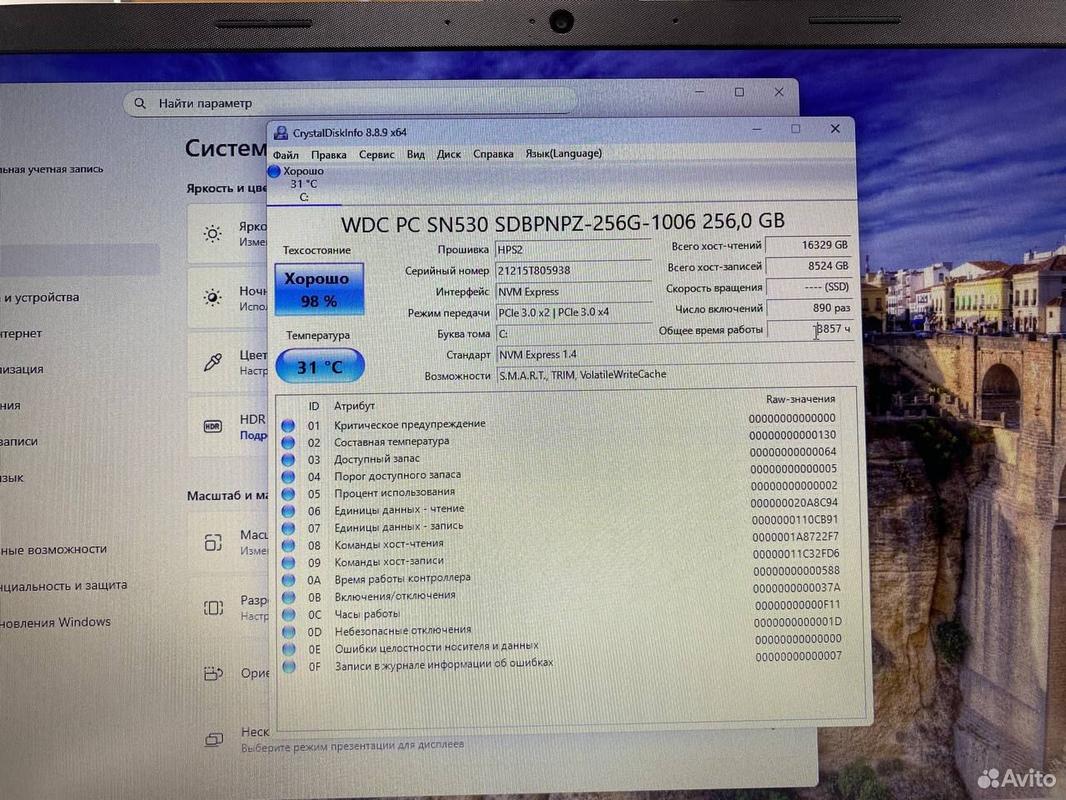The height and width of the screenshot is (800, 1066).
Task: Click the 31 °C temperature button
Action: pyautogui.click(x=319, y=367)
